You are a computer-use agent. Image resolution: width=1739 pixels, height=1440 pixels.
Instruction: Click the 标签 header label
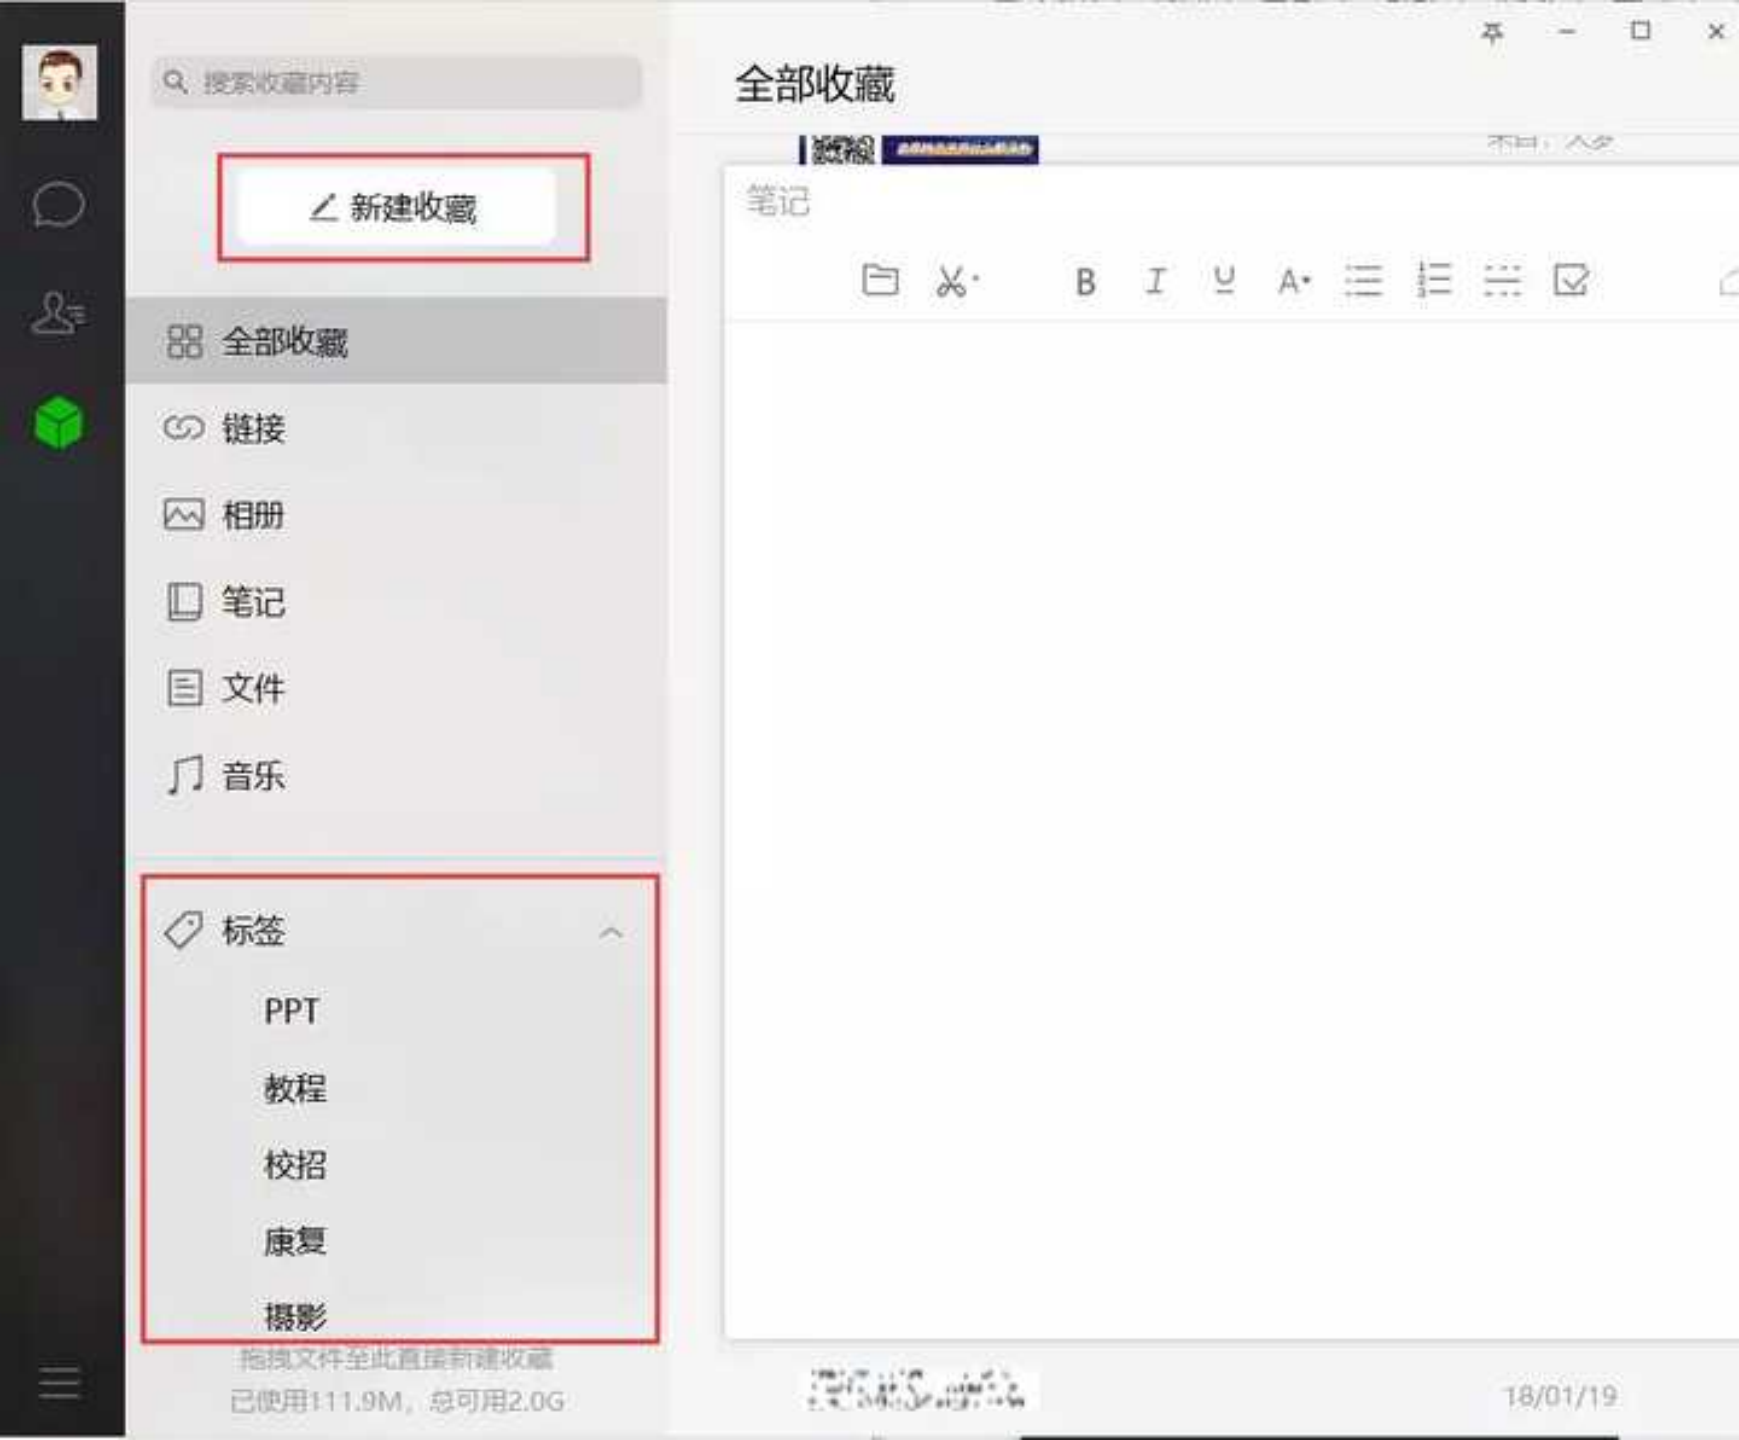[253, 930]
